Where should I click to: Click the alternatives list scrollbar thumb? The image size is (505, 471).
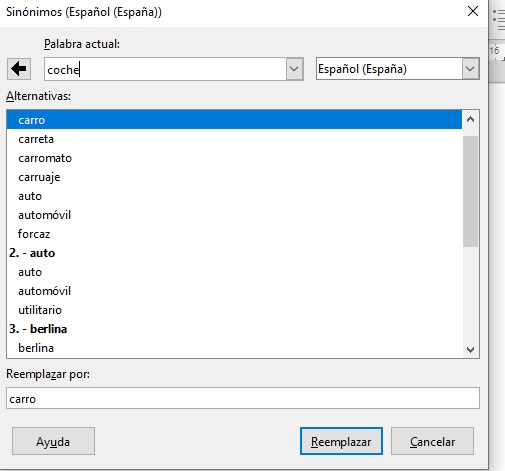pyautogui.click(x=470, y=191)
